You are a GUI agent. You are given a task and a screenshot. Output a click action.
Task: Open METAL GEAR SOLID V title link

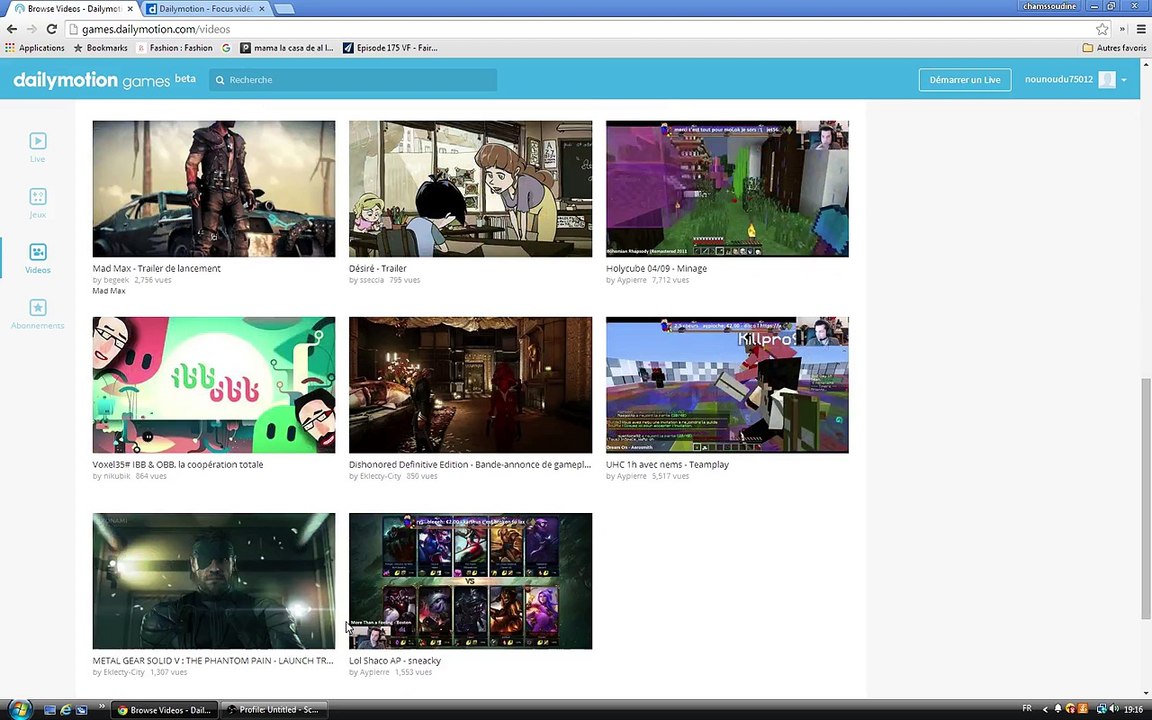pos(213,660)
